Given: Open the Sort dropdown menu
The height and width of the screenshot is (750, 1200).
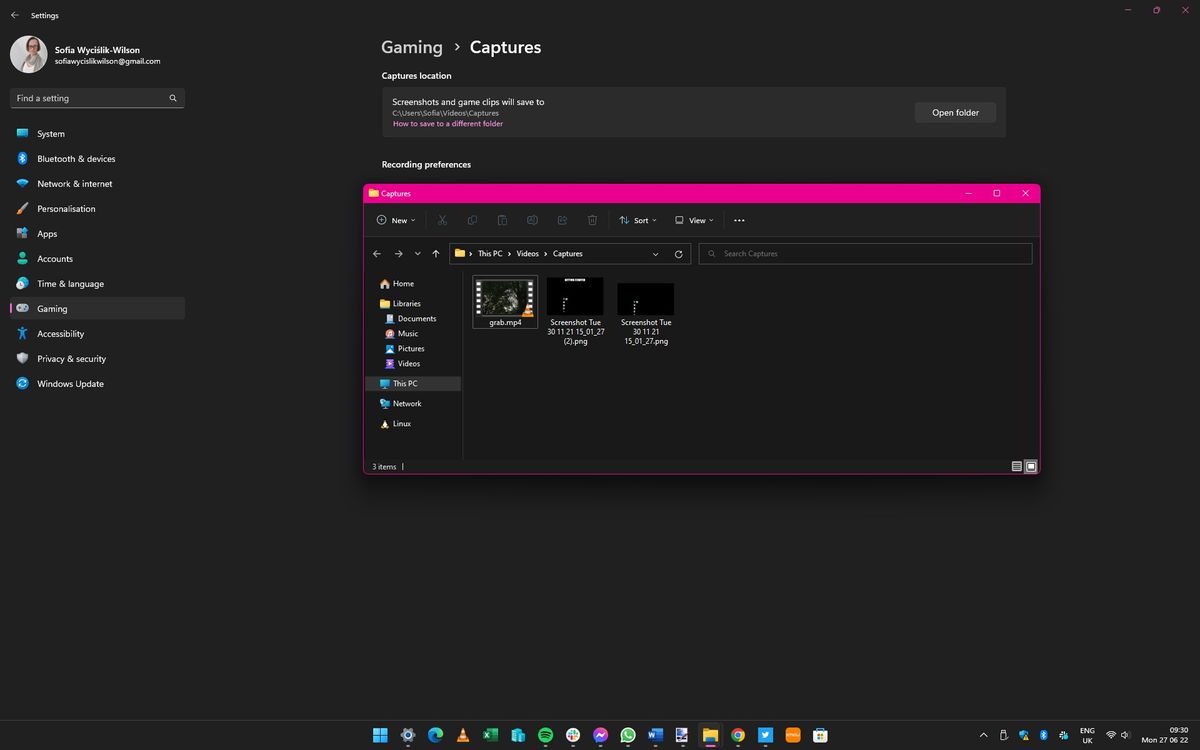Looking at the screenshot, I should (x=638, y=220).
